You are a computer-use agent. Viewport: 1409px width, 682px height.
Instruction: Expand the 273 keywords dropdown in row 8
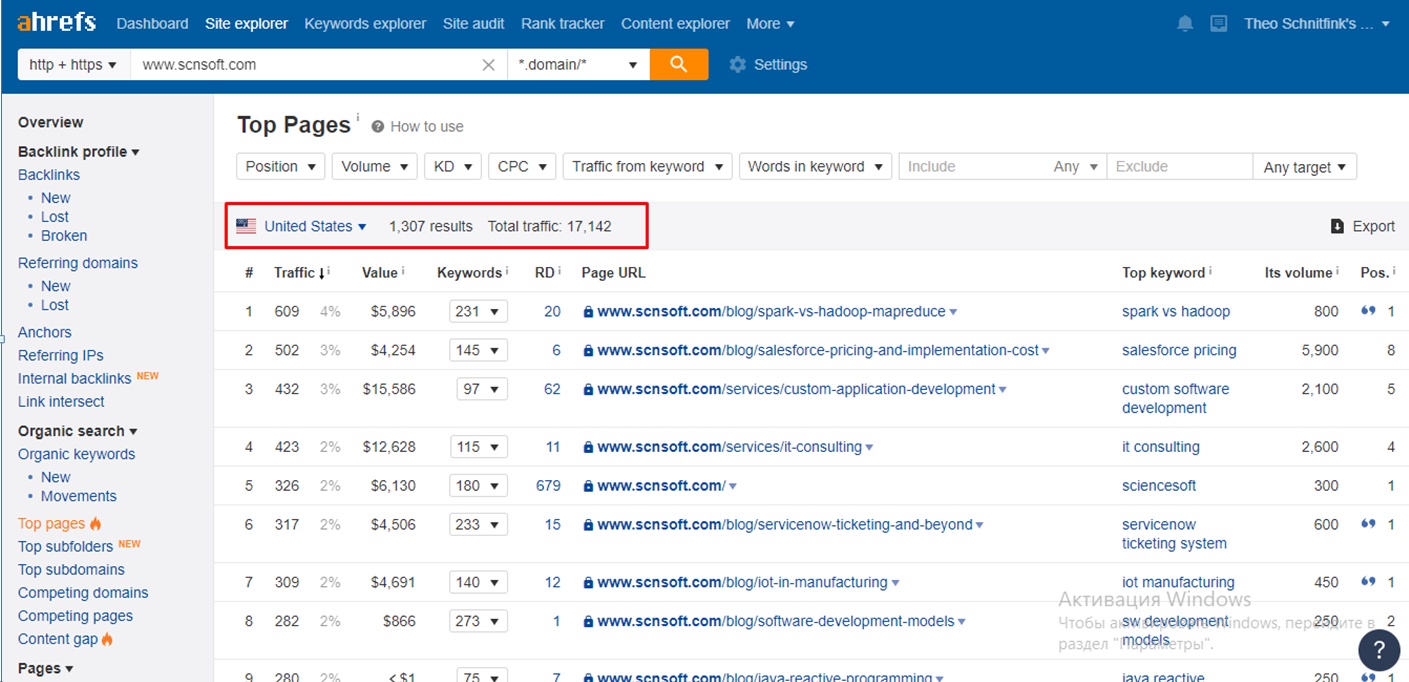478,622
